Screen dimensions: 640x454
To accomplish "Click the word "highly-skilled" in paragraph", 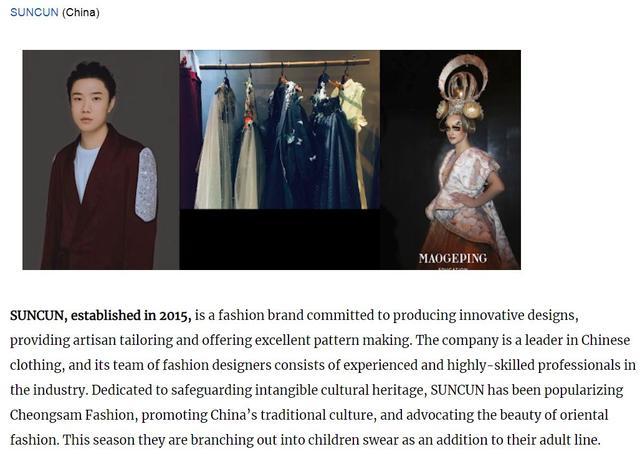I will pos(491,365).
